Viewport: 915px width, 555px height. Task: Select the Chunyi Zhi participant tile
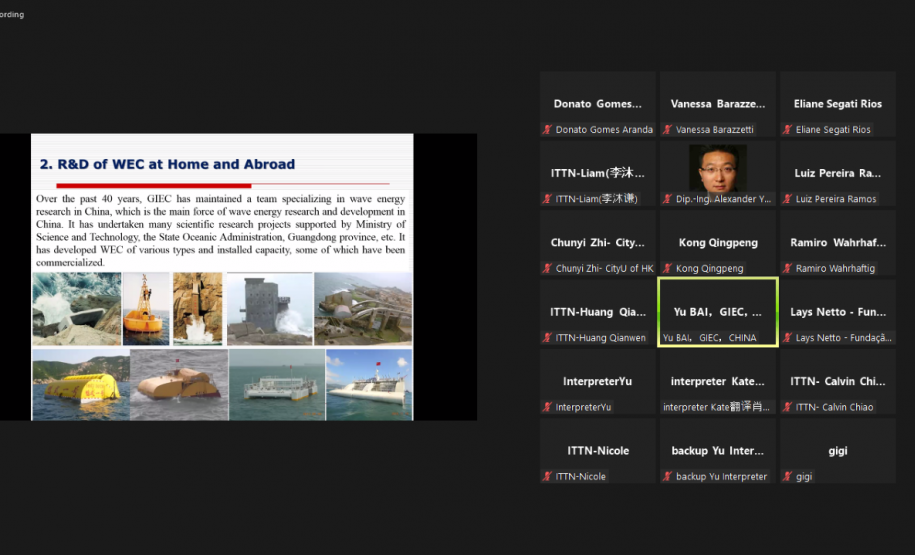tap(597, 243)
